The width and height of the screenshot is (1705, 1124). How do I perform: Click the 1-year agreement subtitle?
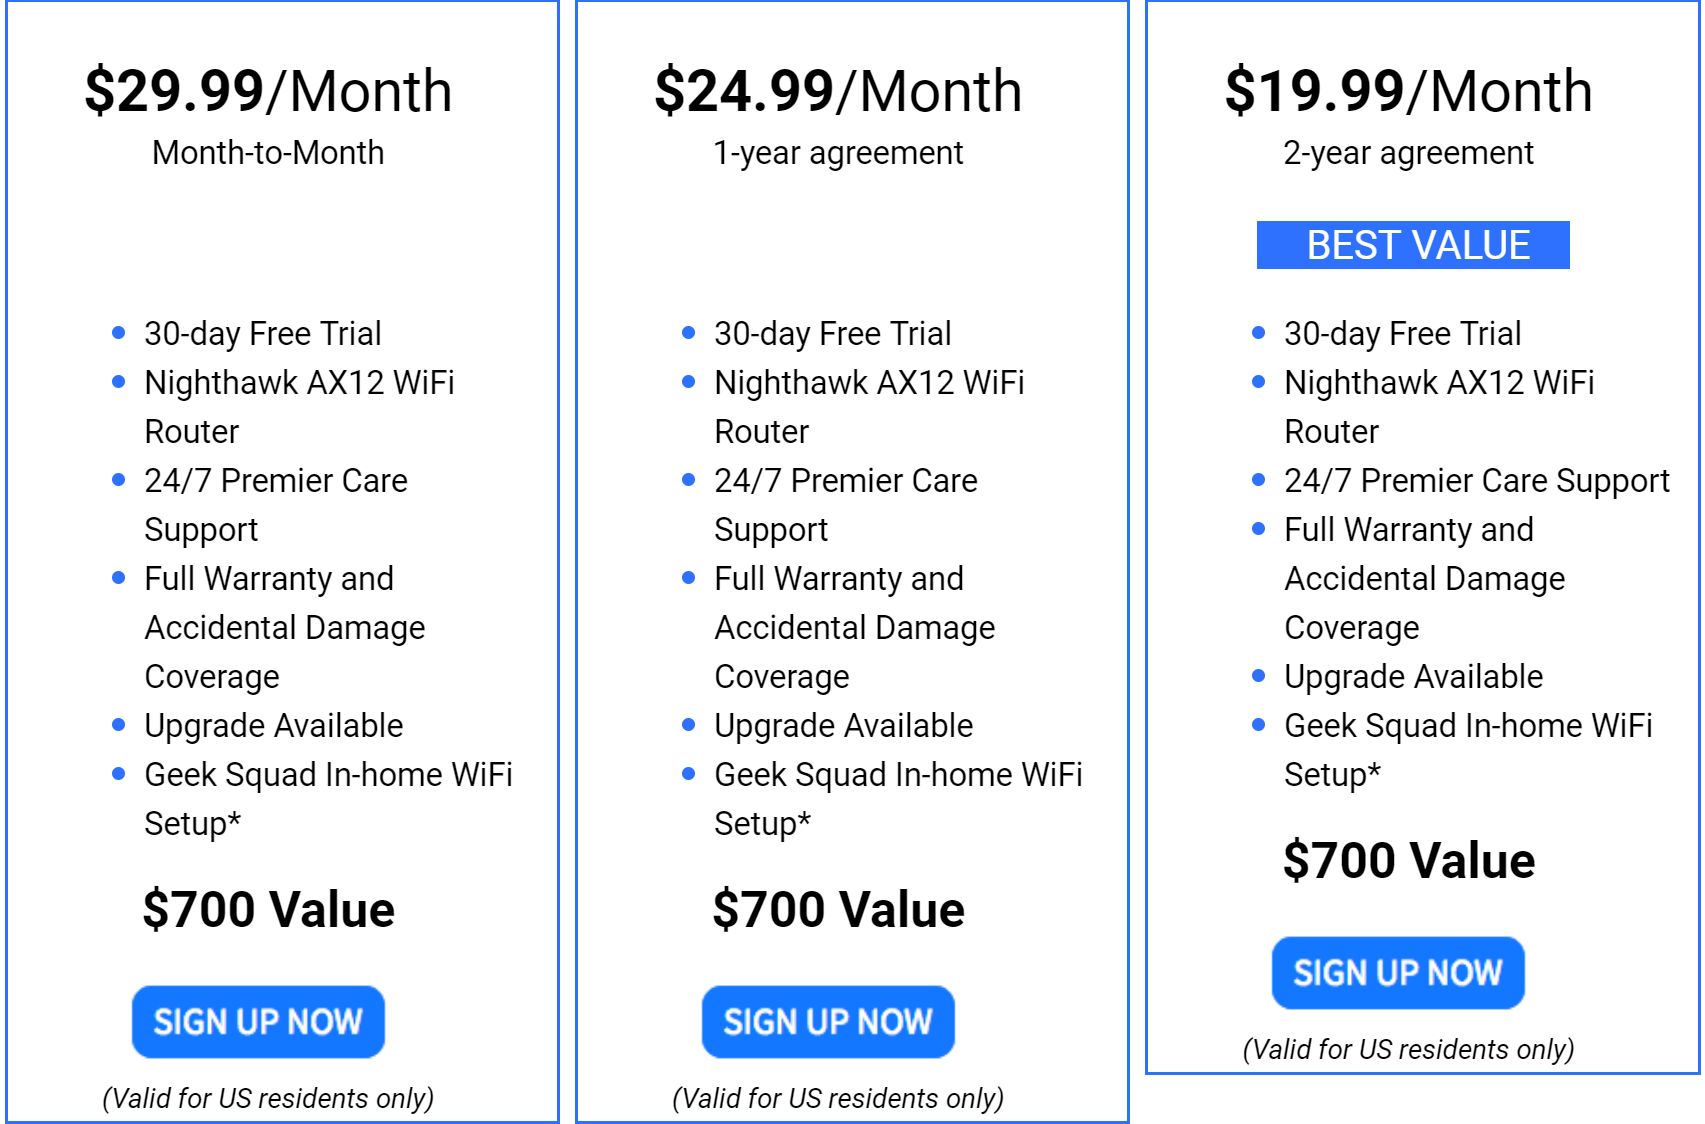(838, 153)
